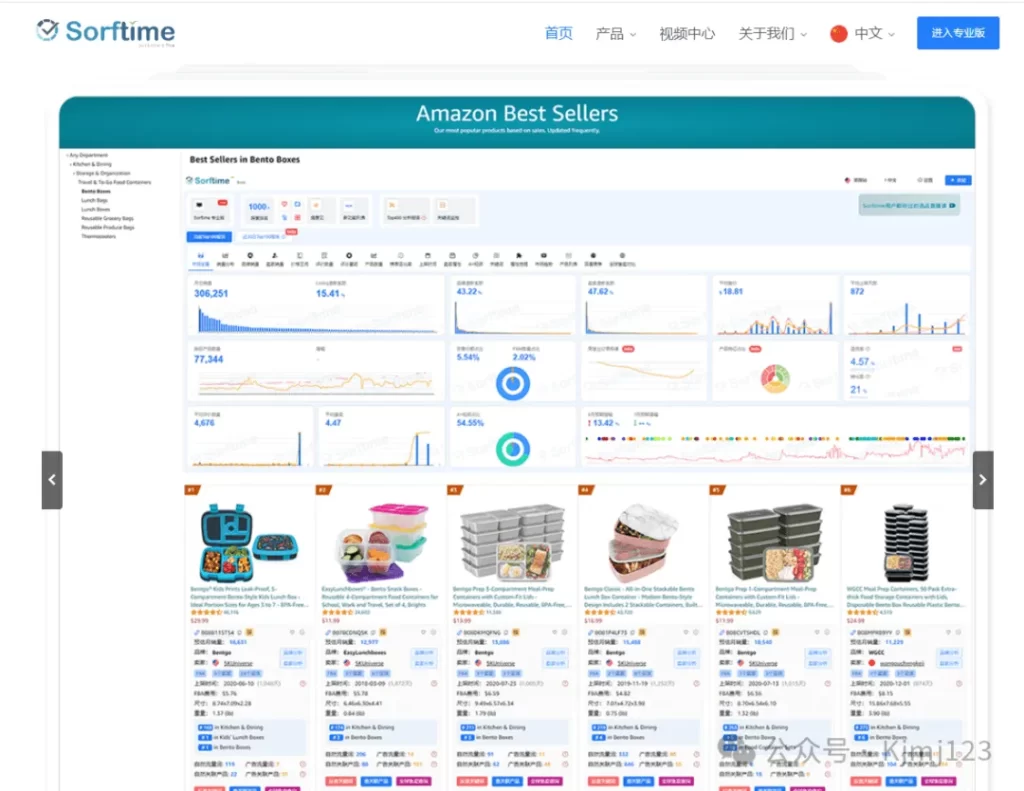The image size is (1024, 791).
Task: Open the #2 EasyLunchboxes colorful containers image
Action: coord(381,541)
